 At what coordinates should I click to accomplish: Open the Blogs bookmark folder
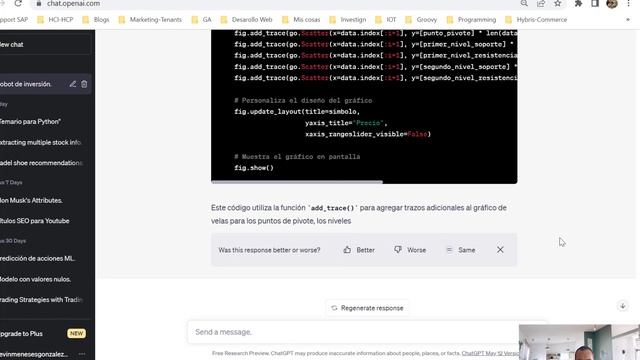point(96,20)
